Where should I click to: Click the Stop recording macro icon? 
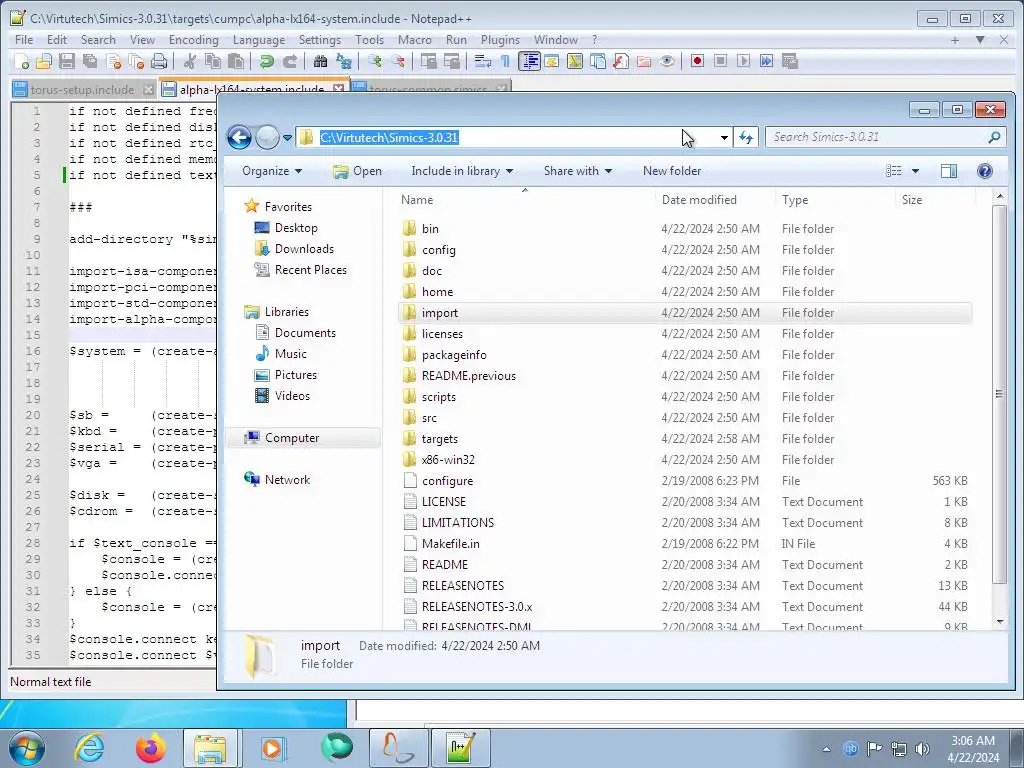(720, 61)
